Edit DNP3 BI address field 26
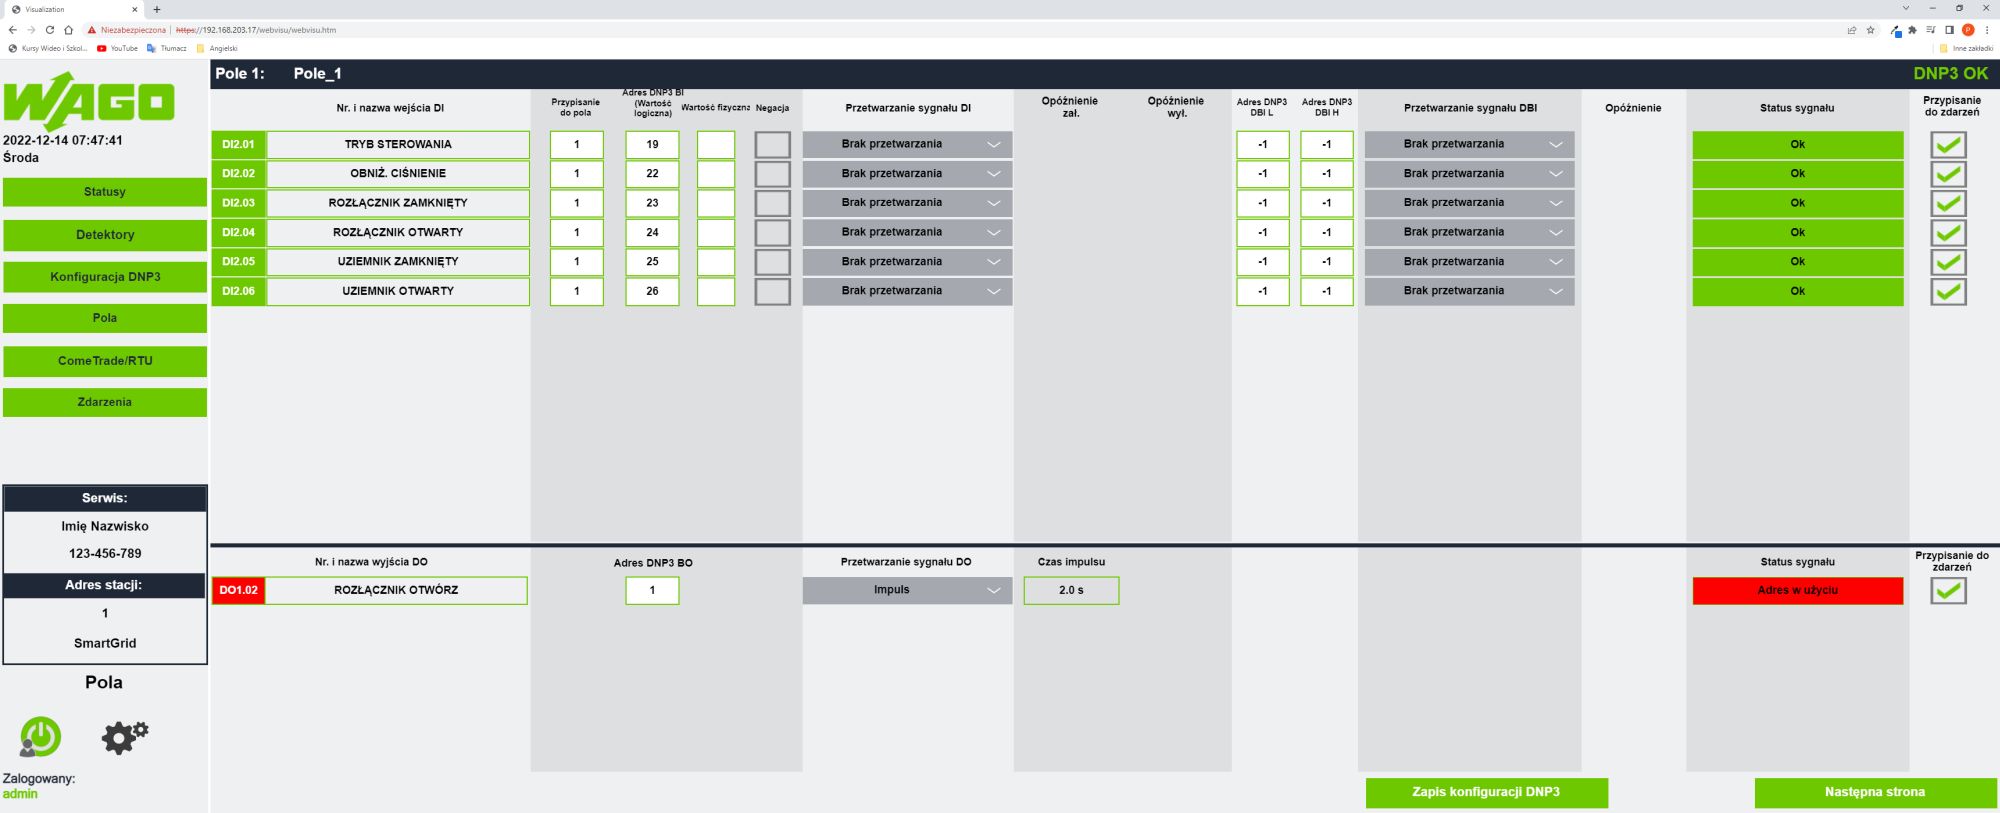Viewport: 2000px width, 813px height. point(652,292)
